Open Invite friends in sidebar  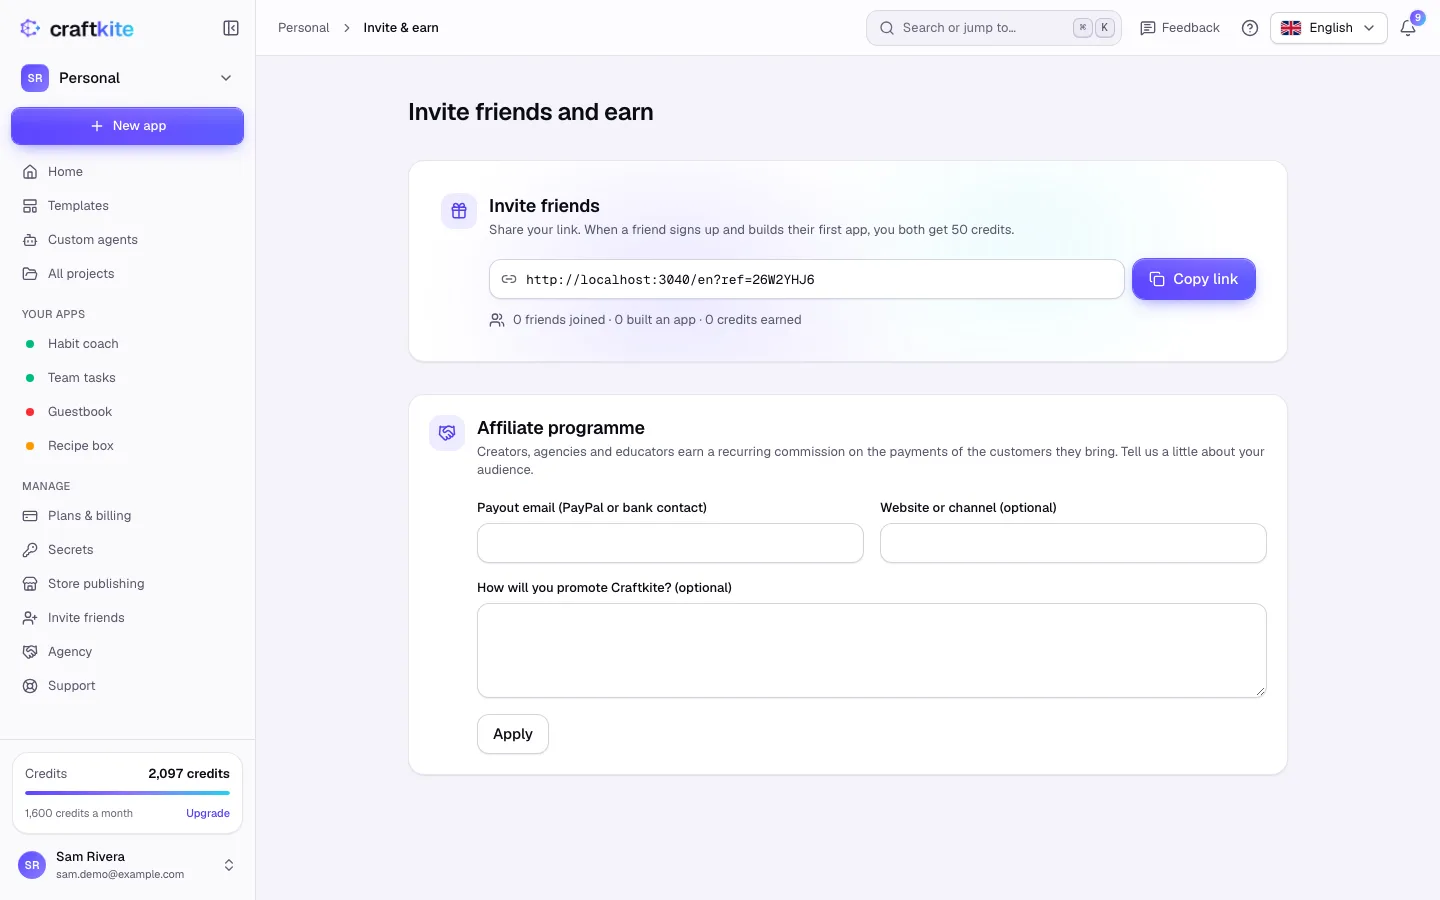tap(127, 618)
